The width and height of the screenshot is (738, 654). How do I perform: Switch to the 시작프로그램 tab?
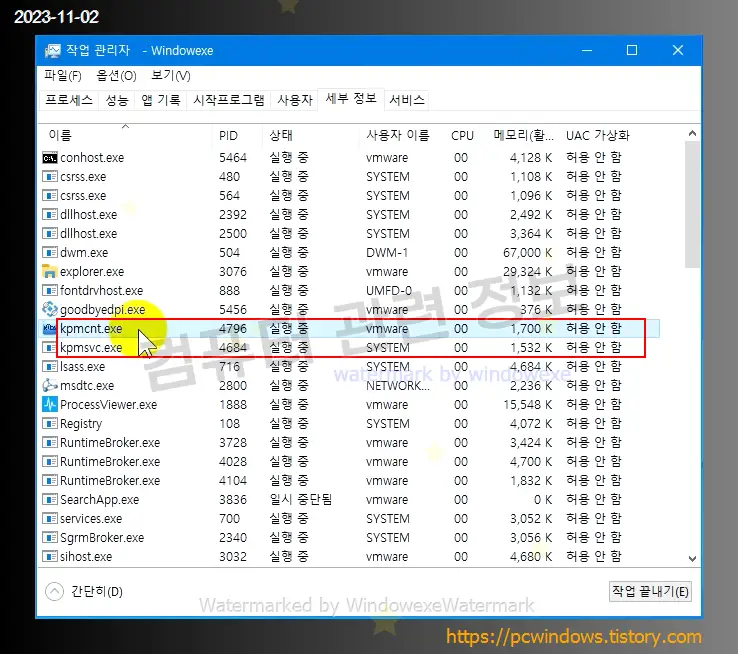click(229, 100)
